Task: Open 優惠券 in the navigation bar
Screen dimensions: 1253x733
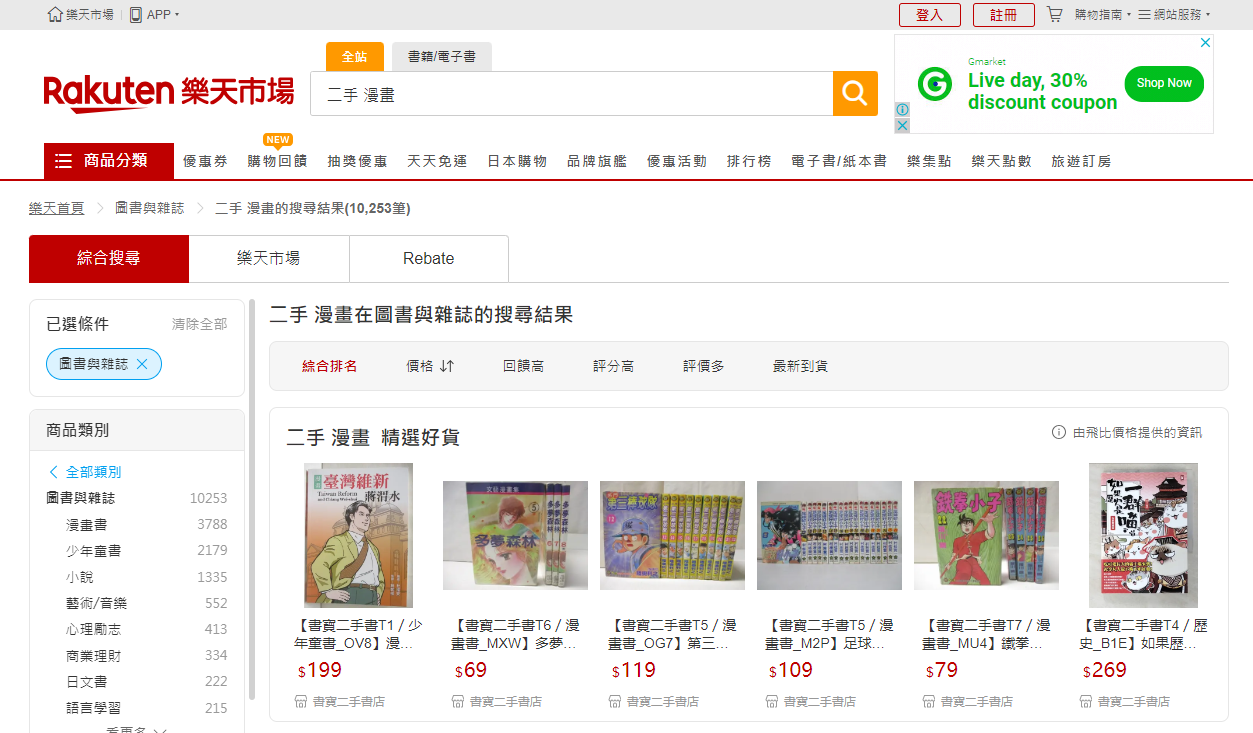Action: [205, 161]
